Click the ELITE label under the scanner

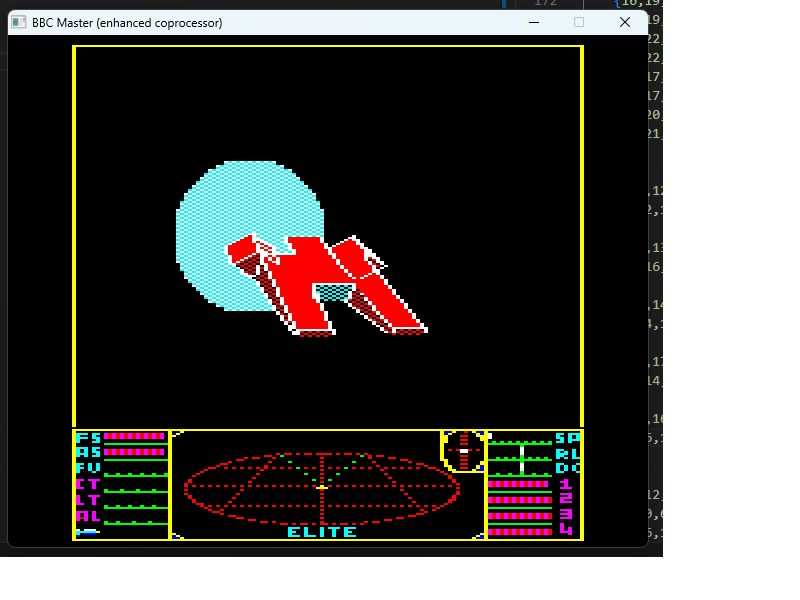pos(322,532)
